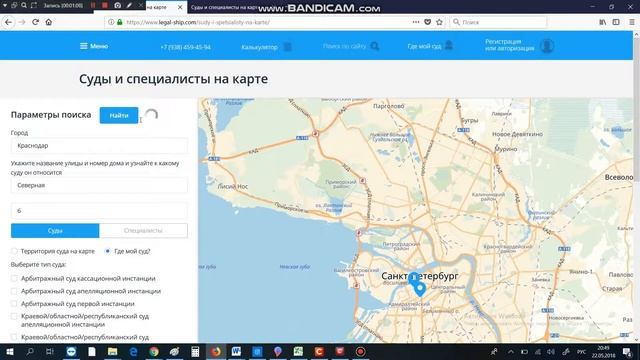Screen dimensions: 640x360
Task: Open Windows notification center
Action: point(627,351)
